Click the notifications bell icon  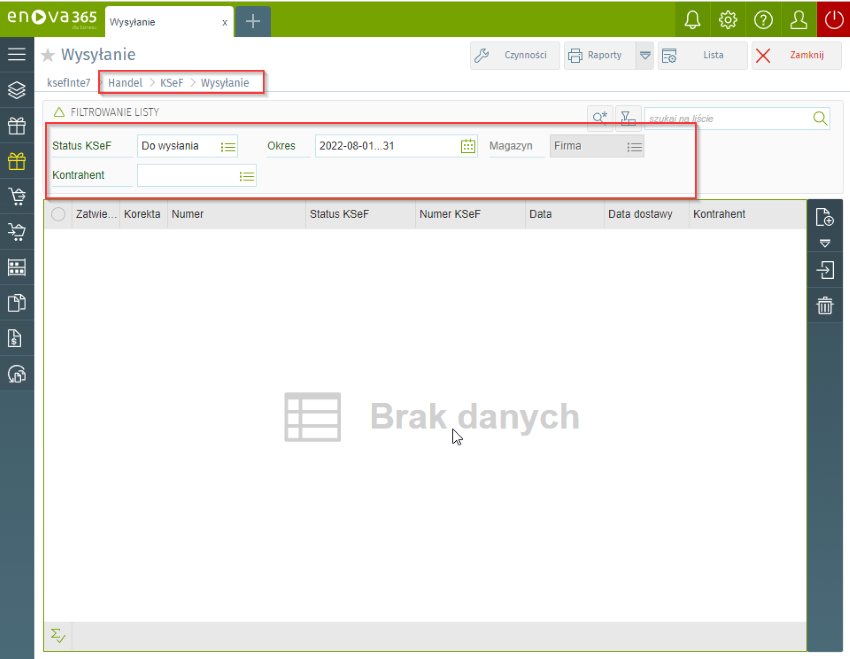pyautogui.click(x=692, y=20)
